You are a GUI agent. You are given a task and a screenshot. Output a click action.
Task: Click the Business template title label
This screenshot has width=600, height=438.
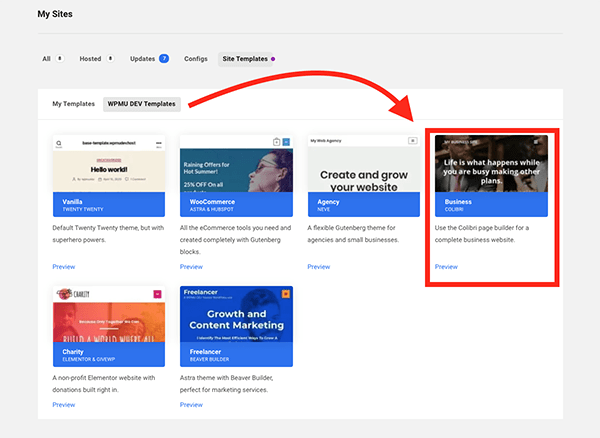[x=458, y=202]
